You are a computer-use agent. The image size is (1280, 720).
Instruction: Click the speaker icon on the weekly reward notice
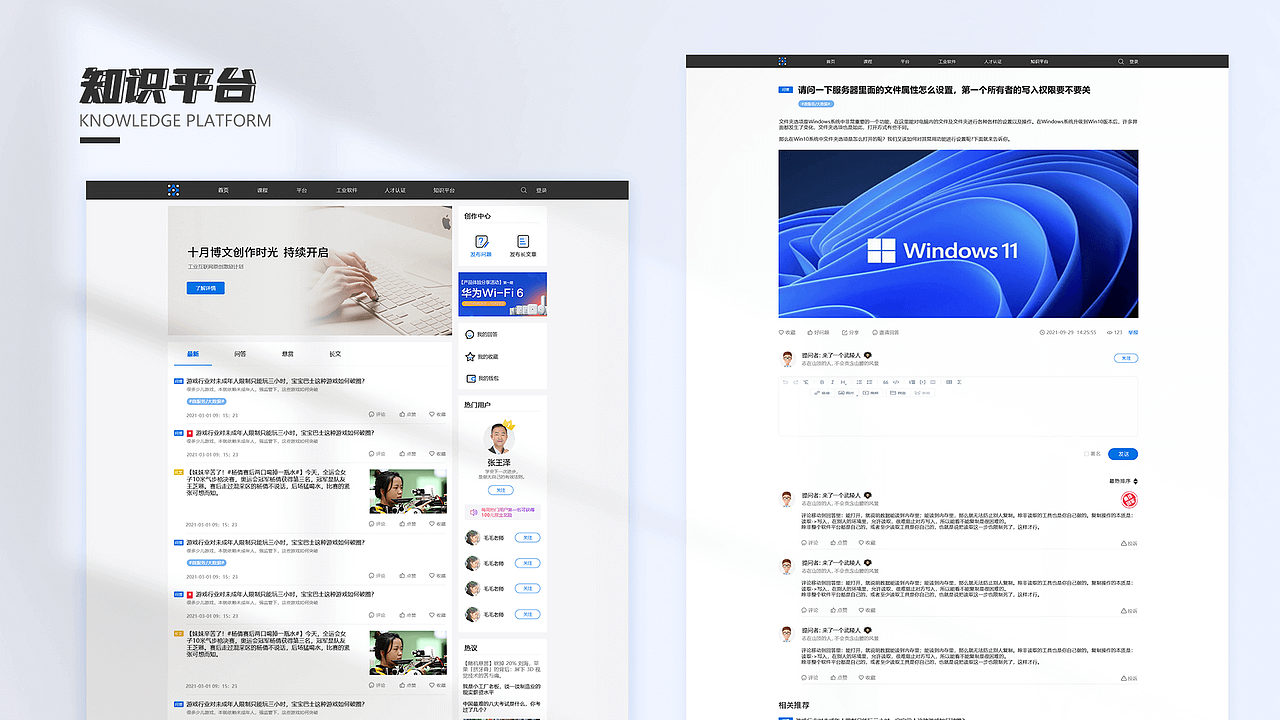(x=472, y=511)
